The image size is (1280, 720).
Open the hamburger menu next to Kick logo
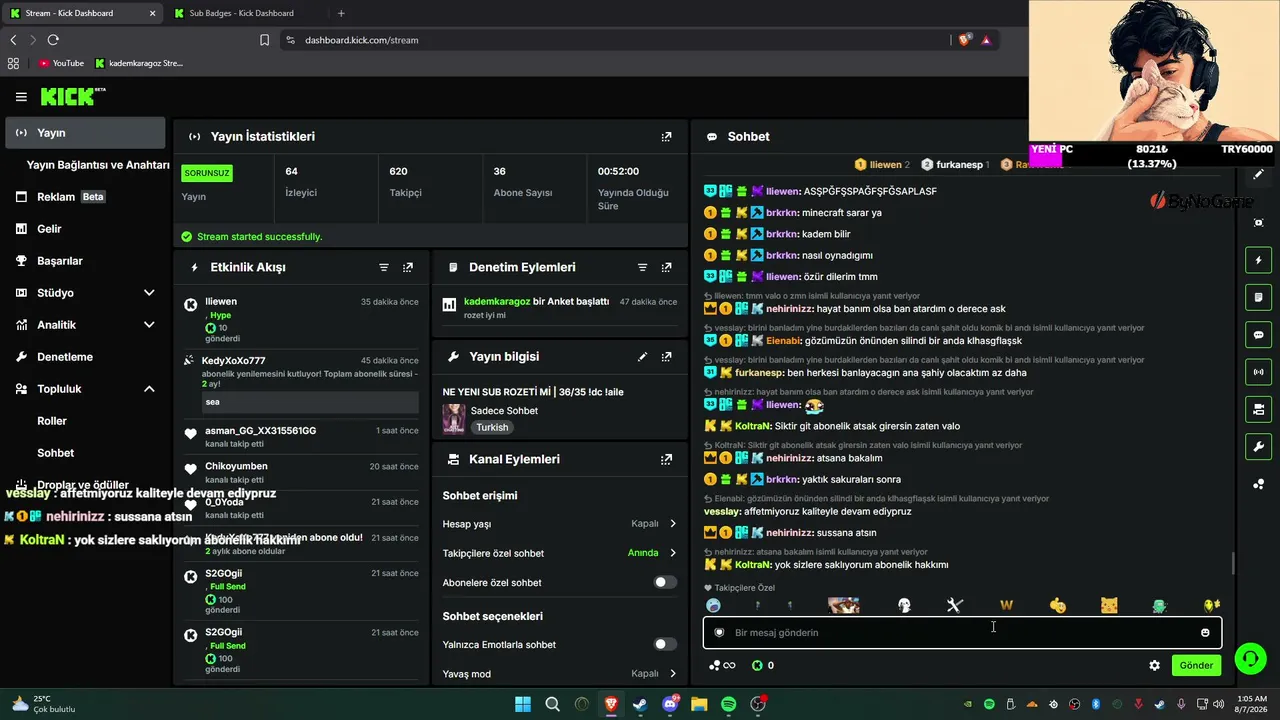click(21, 97)
